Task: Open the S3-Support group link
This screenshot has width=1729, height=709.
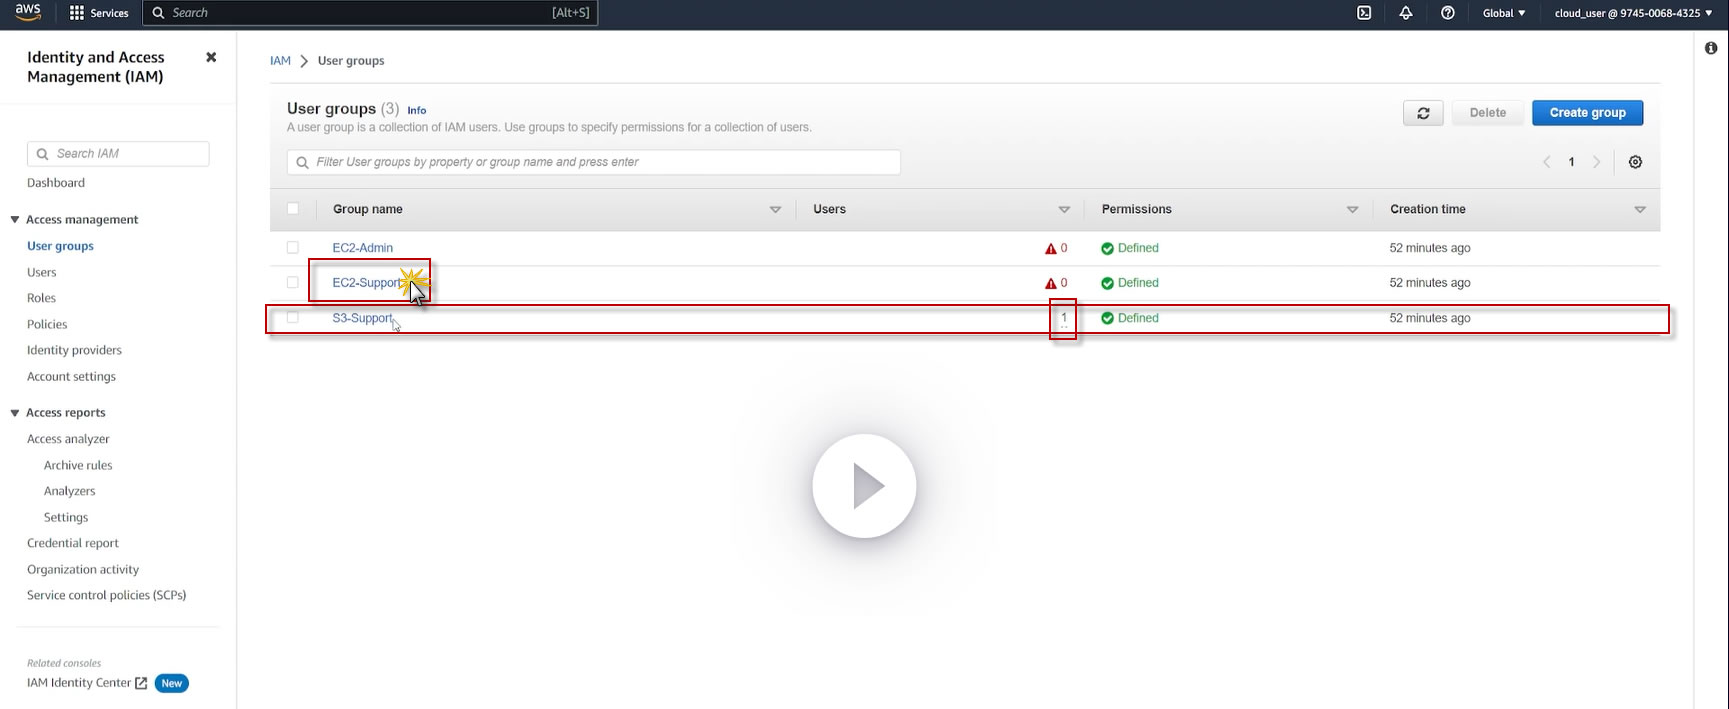Action: 363,318
